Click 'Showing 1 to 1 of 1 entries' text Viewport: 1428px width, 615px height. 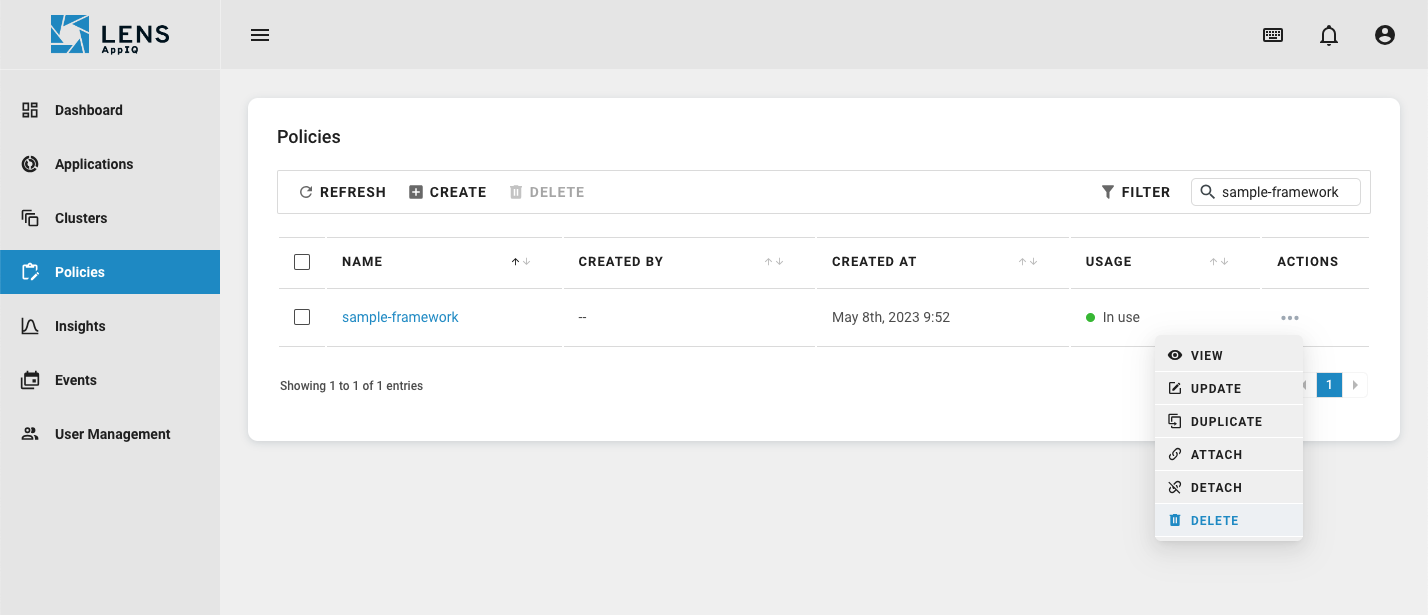pyautogui.click(x=351, y=386)
